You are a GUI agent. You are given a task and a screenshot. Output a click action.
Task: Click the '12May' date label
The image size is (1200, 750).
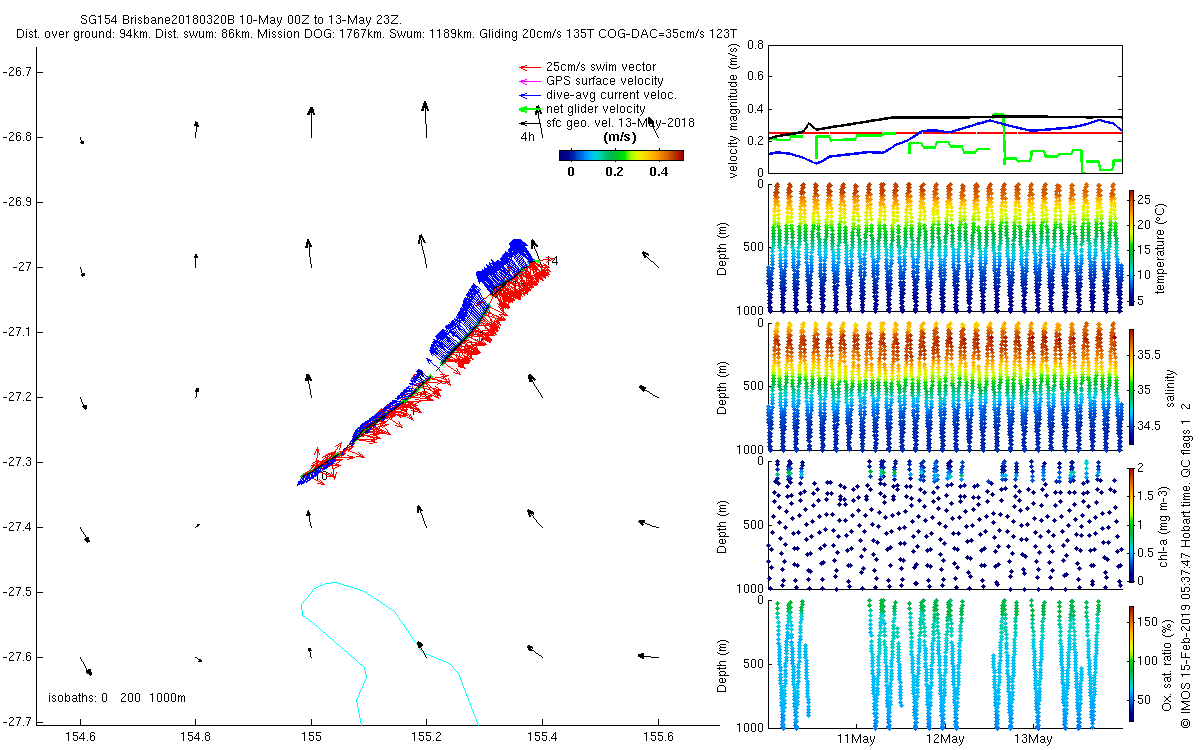point(945,739)
